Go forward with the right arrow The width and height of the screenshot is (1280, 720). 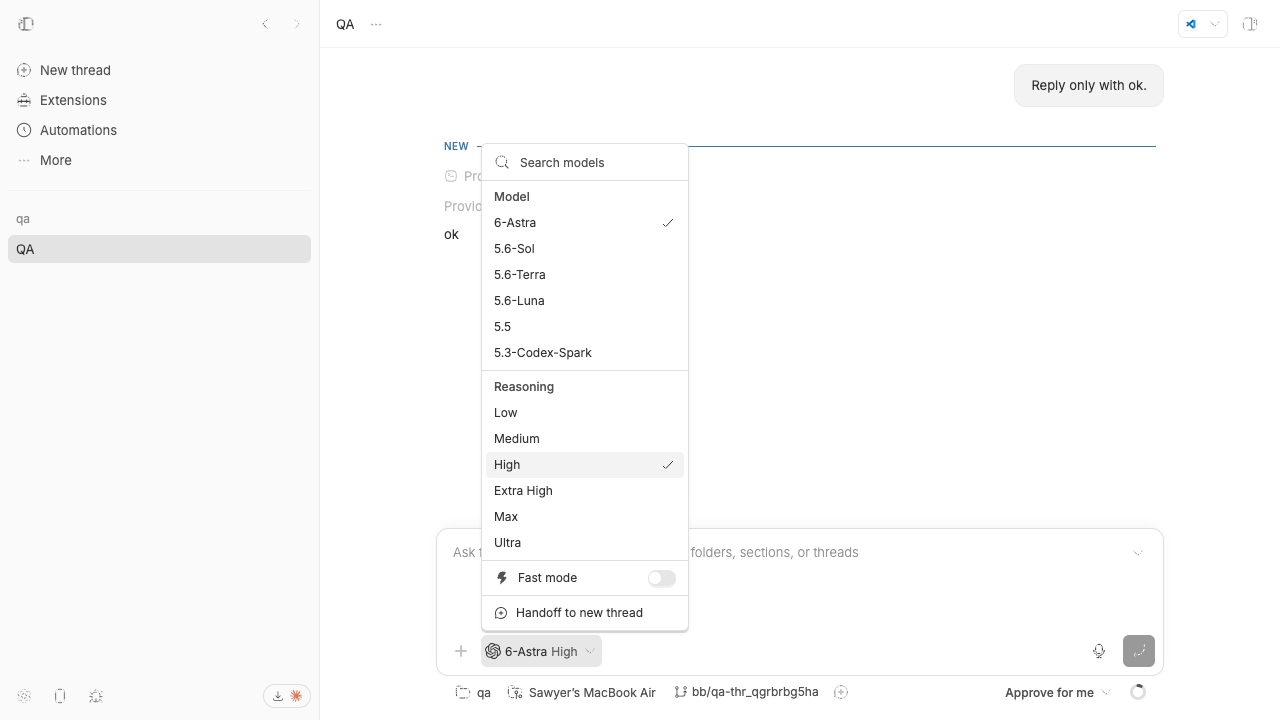tap(297, 24)
